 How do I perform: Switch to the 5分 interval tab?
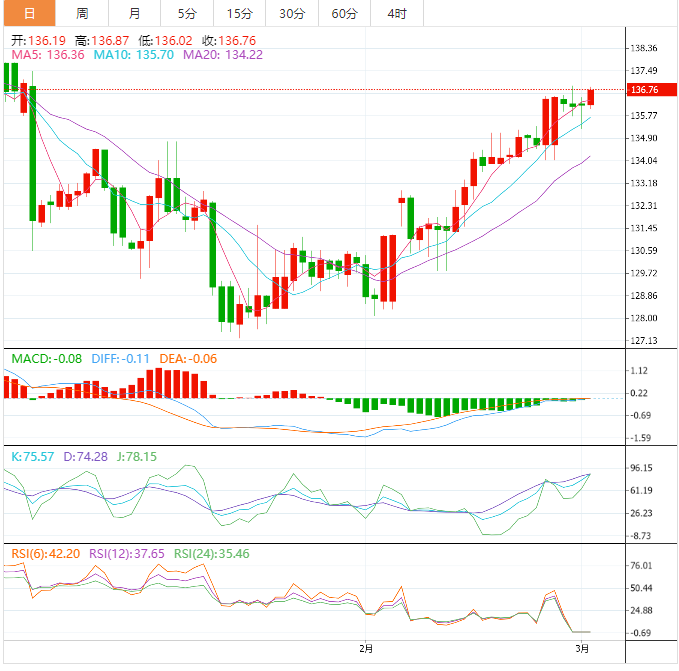click(x=187, y=13)
